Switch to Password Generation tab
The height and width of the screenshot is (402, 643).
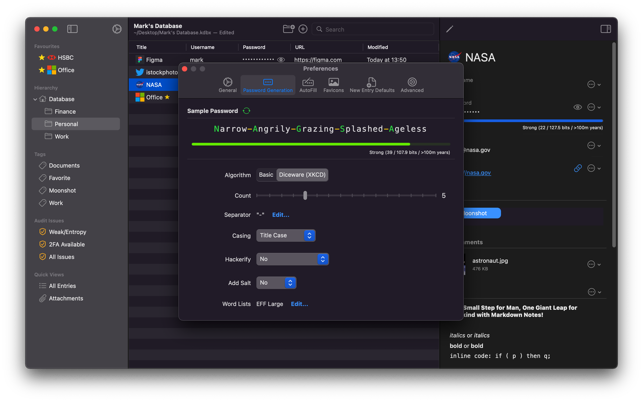pyautogui.click(x=268, y=85)
